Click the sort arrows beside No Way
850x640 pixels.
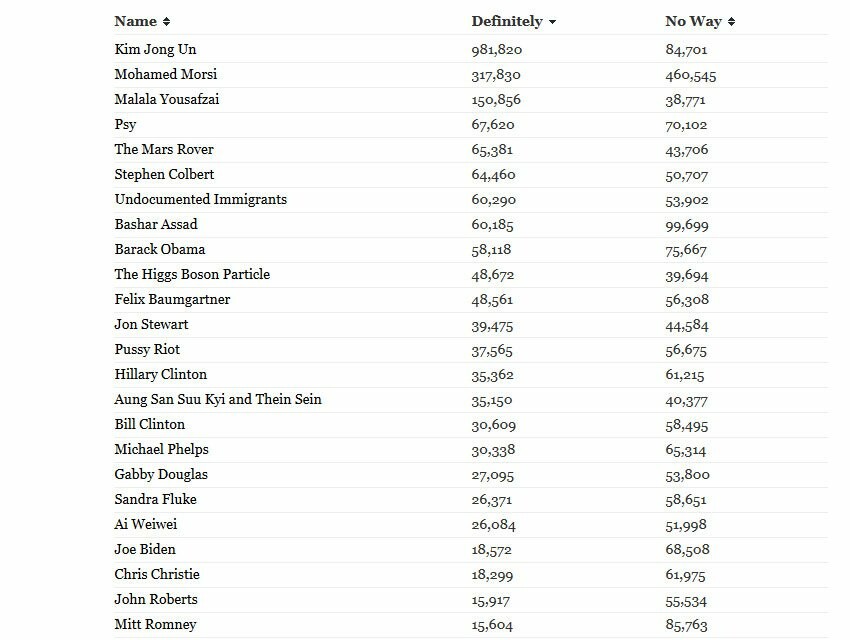point(731,22)
